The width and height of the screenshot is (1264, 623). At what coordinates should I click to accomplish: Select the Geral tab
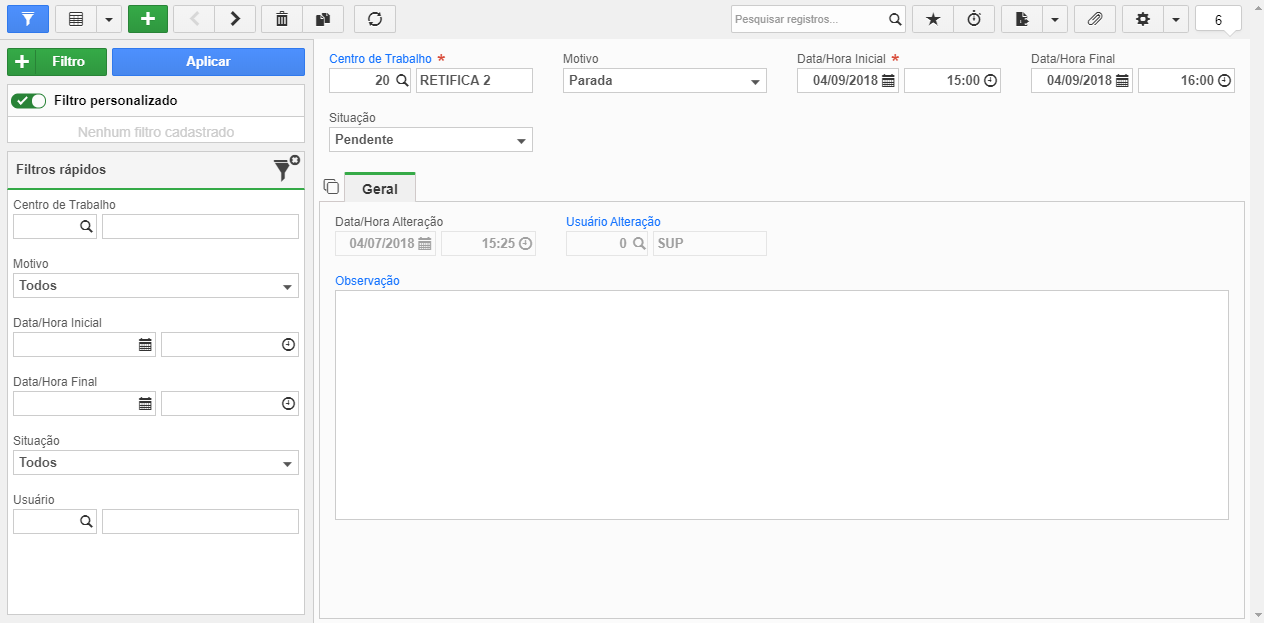point(380,188)
